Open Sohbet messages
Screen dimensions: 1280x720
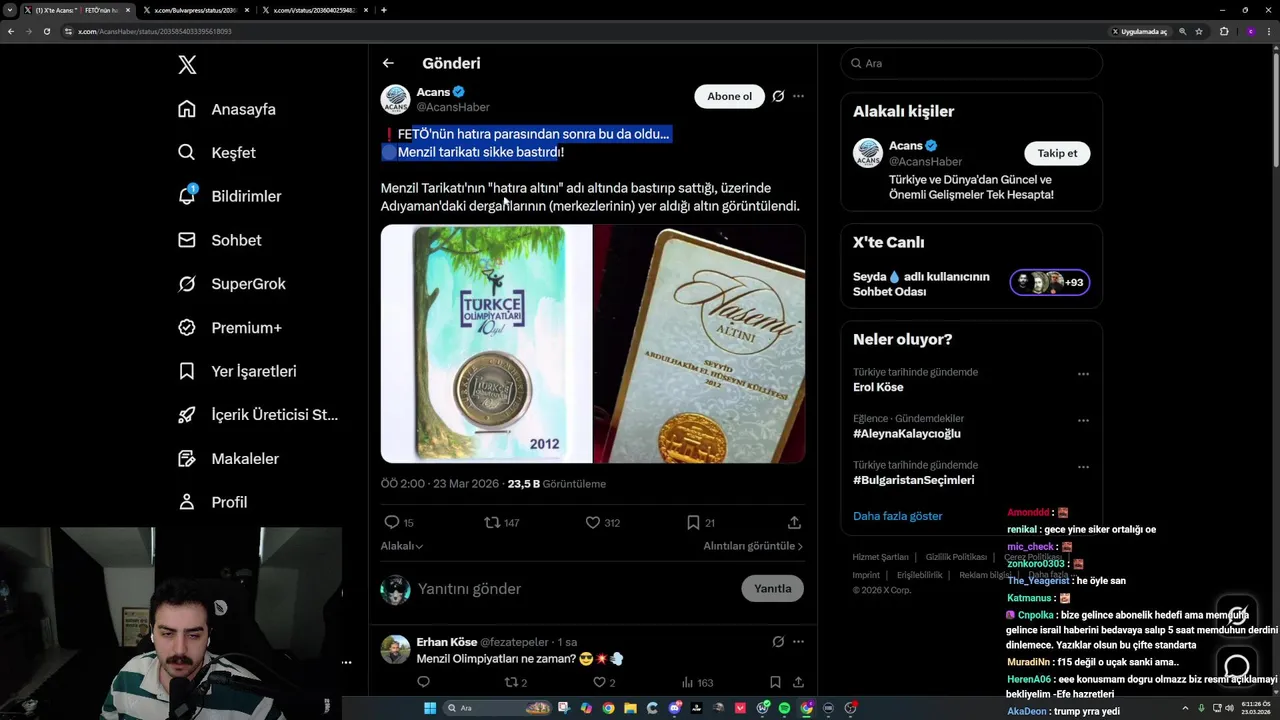coord(220,240)
